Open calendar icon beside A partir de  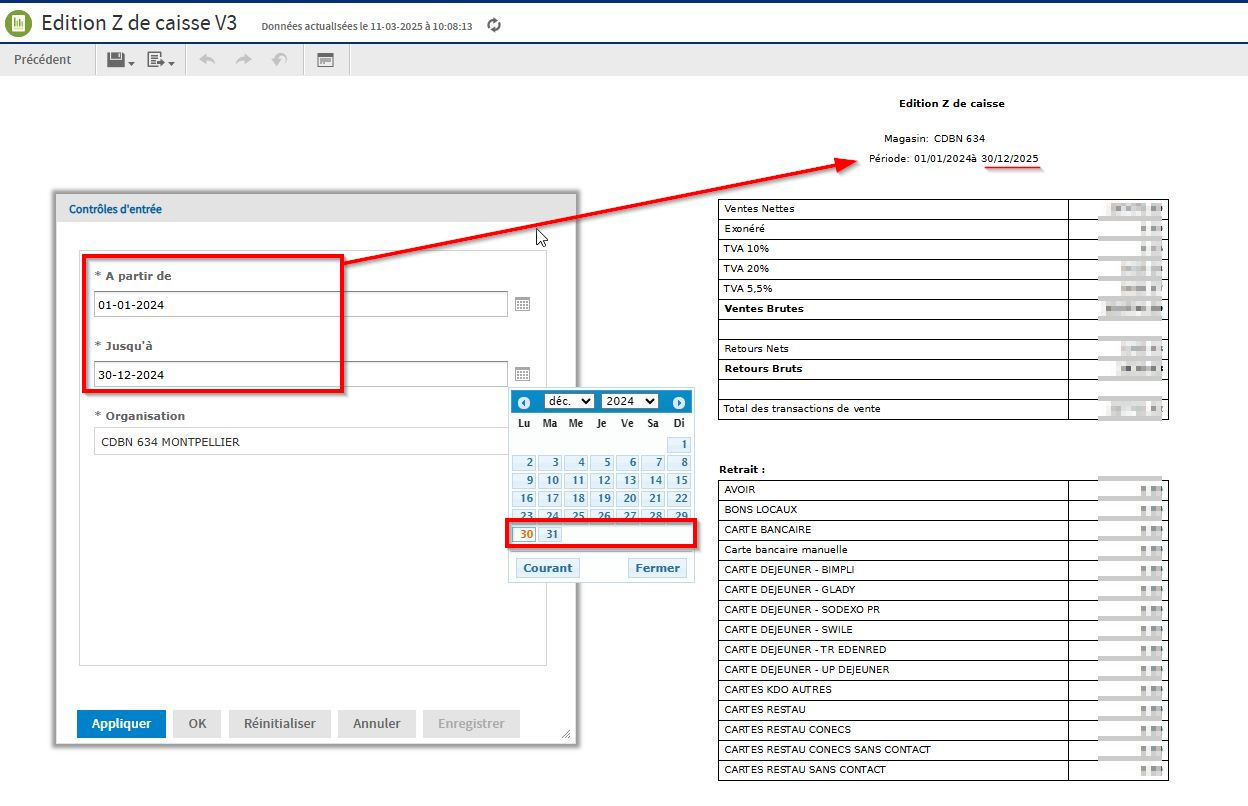[522, 304]
